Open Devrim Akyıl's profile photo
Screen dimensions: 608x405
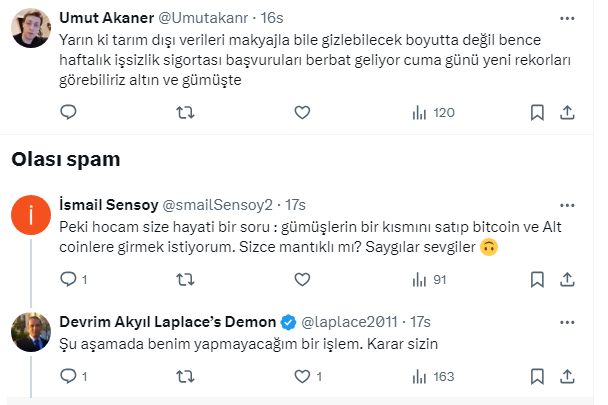point(31,331)
